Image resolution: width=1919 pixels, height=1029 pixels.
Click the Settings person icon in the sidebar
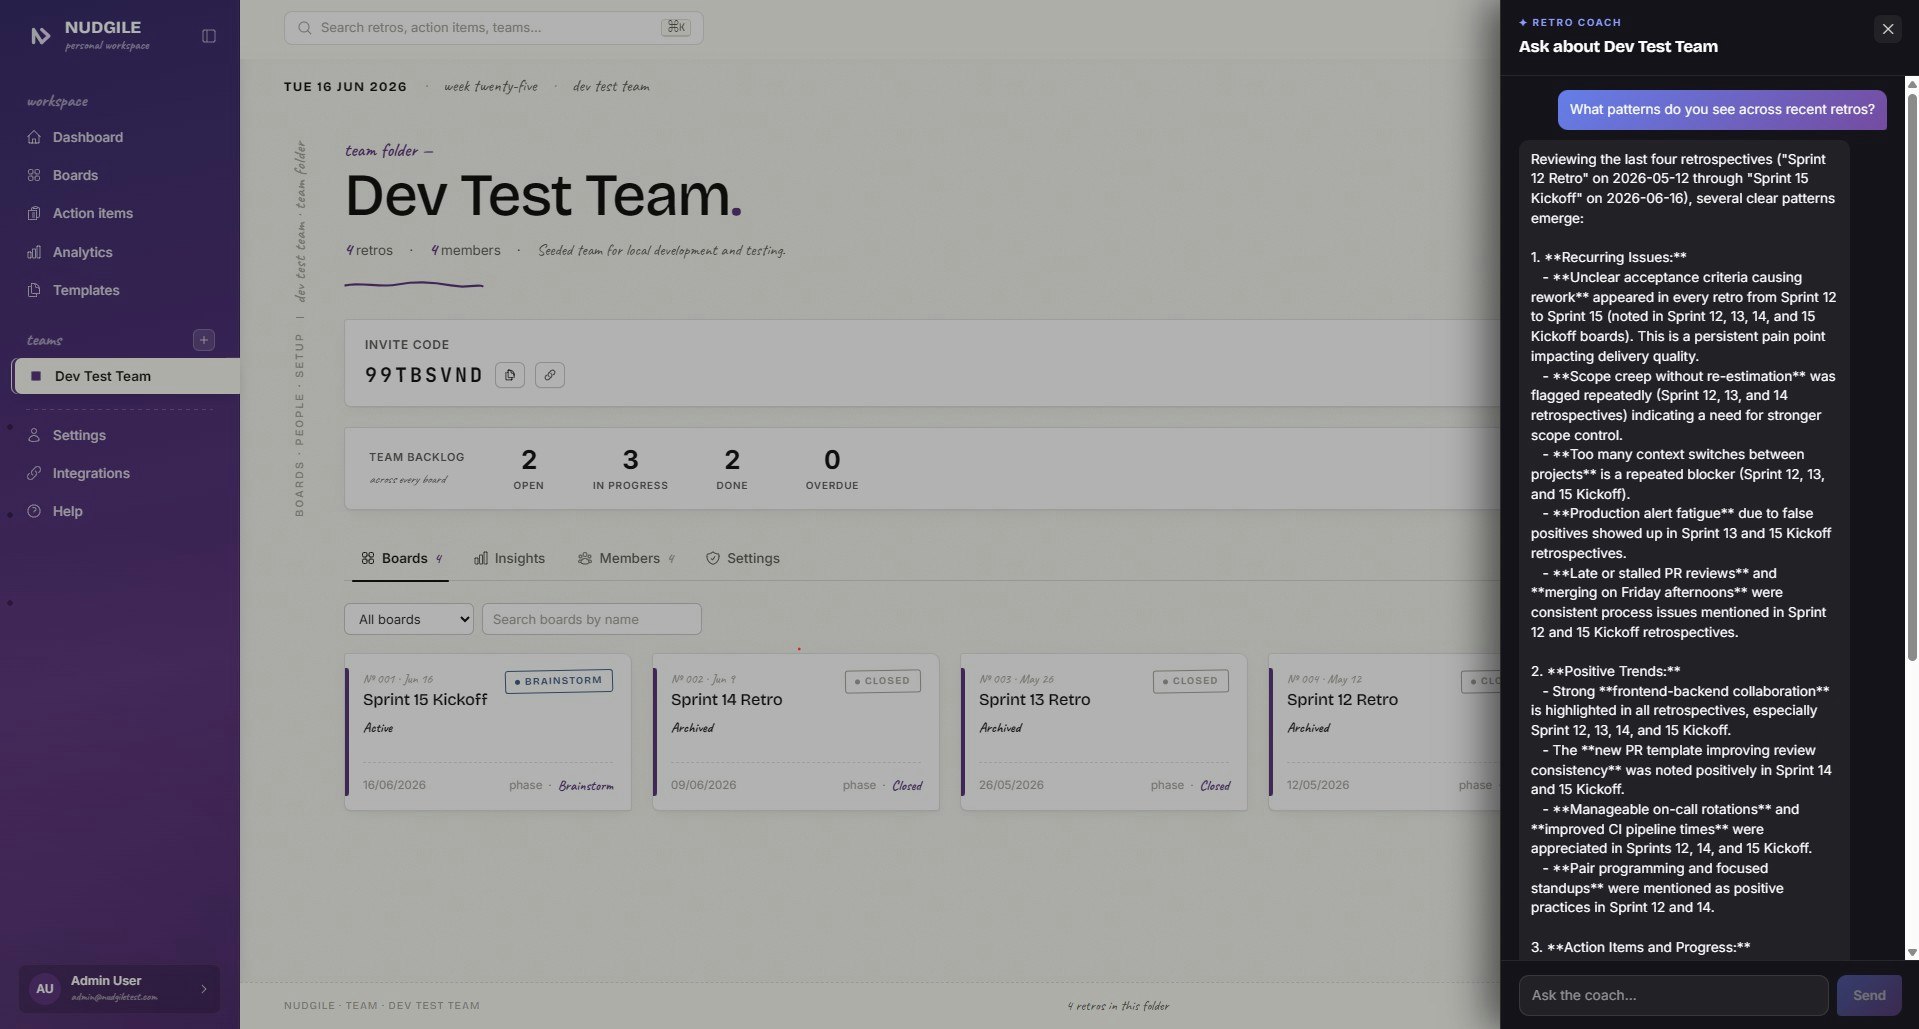(x=34, y=435)
